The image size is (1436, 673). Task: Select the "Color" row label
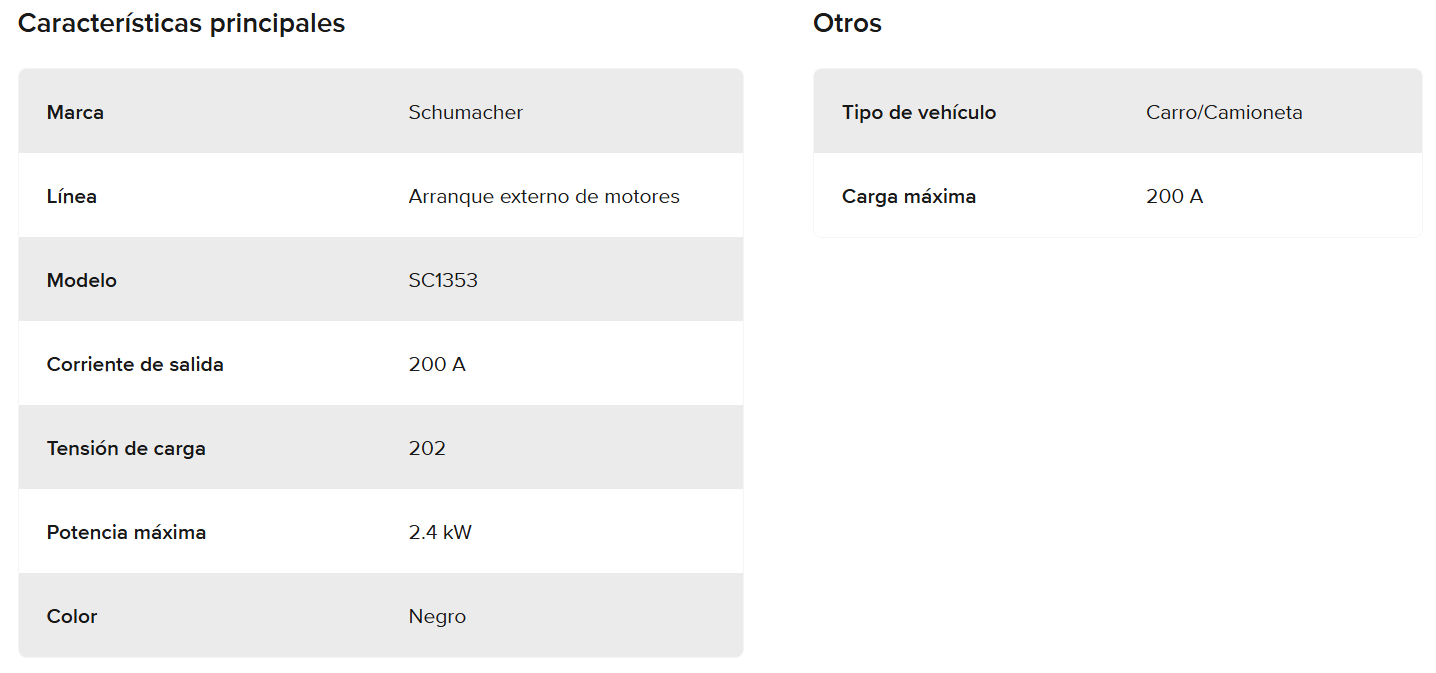point(72,616)
